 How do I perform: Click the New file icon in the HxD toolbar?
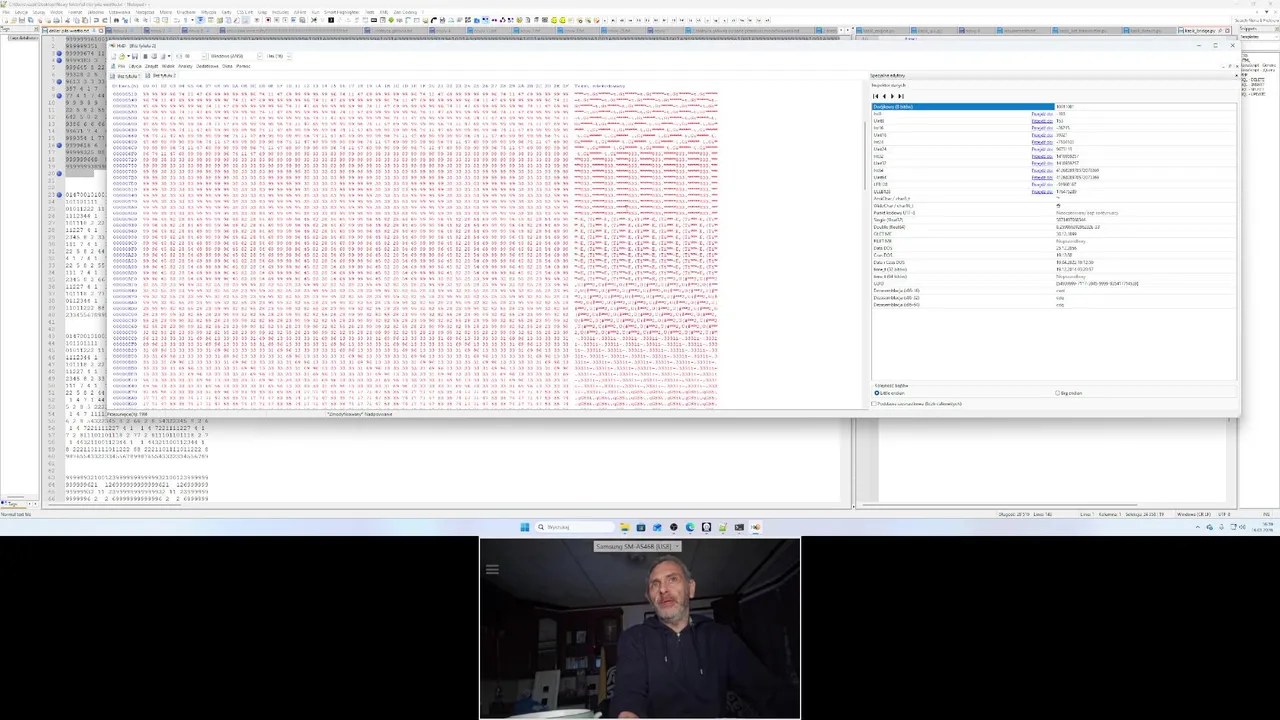(x=114, y=56)
